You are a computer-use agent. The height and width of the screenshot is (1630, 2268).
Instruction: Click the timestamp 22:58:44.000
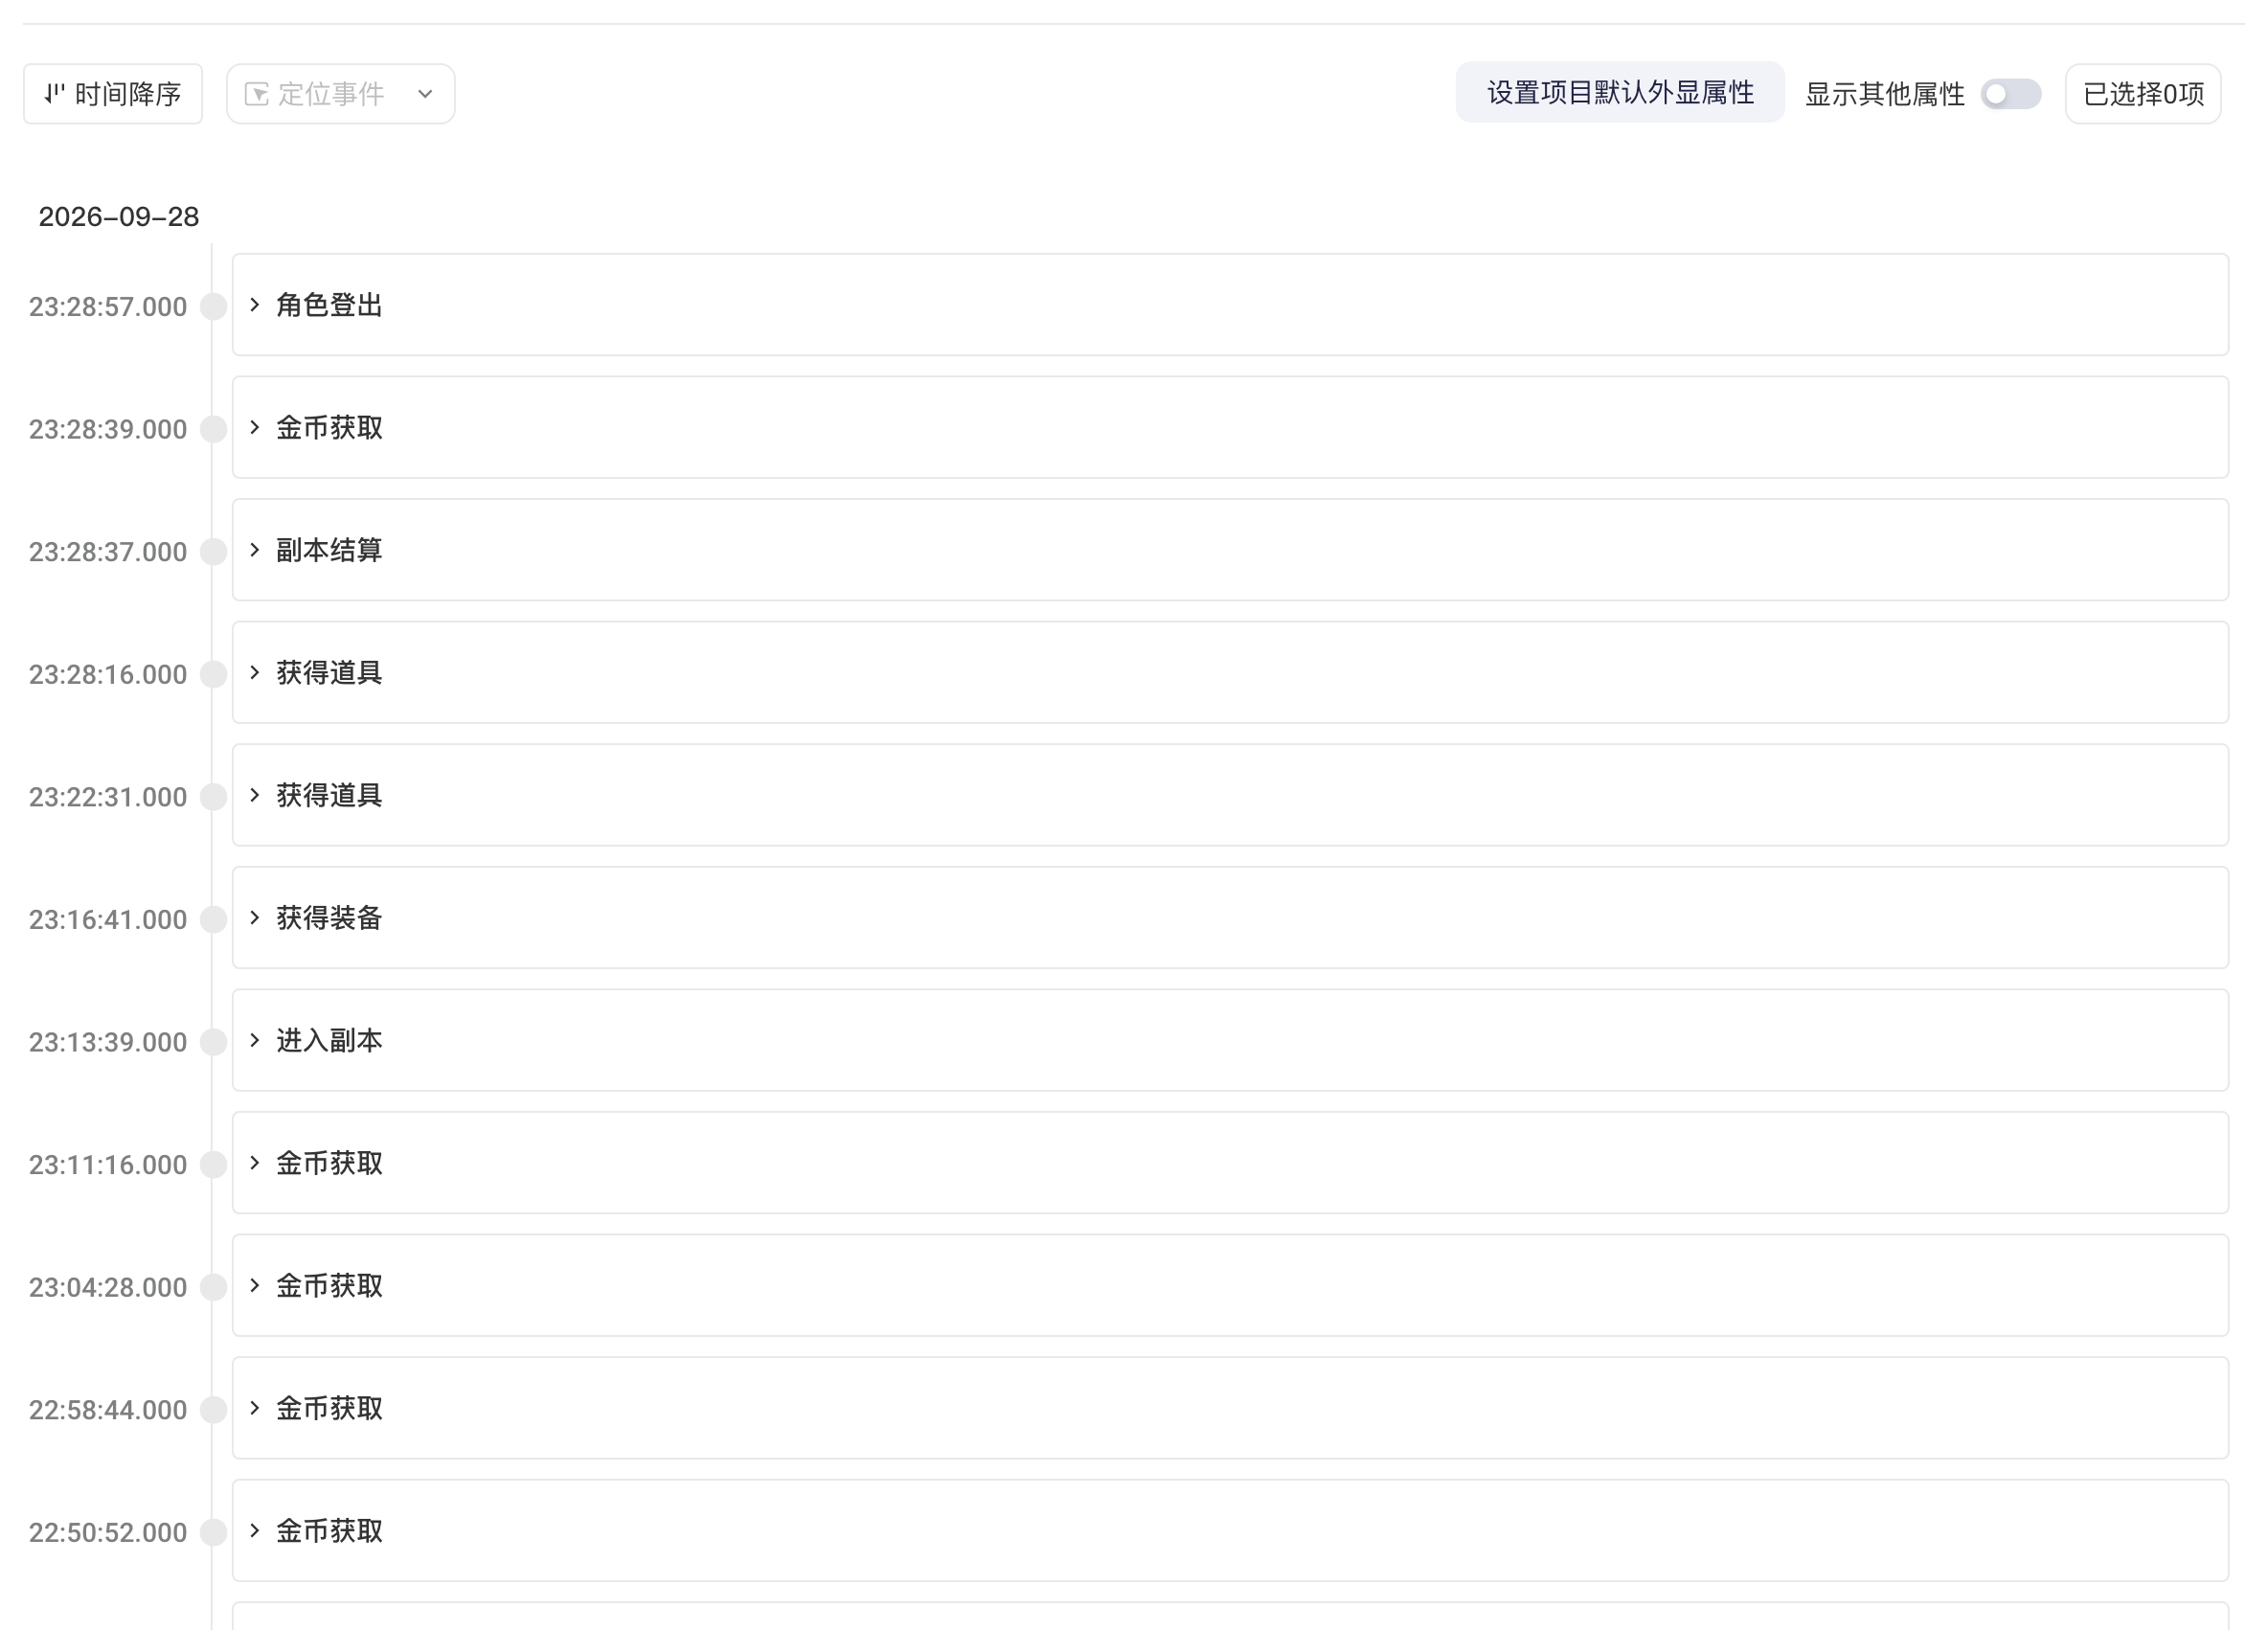click(108, 1410)
